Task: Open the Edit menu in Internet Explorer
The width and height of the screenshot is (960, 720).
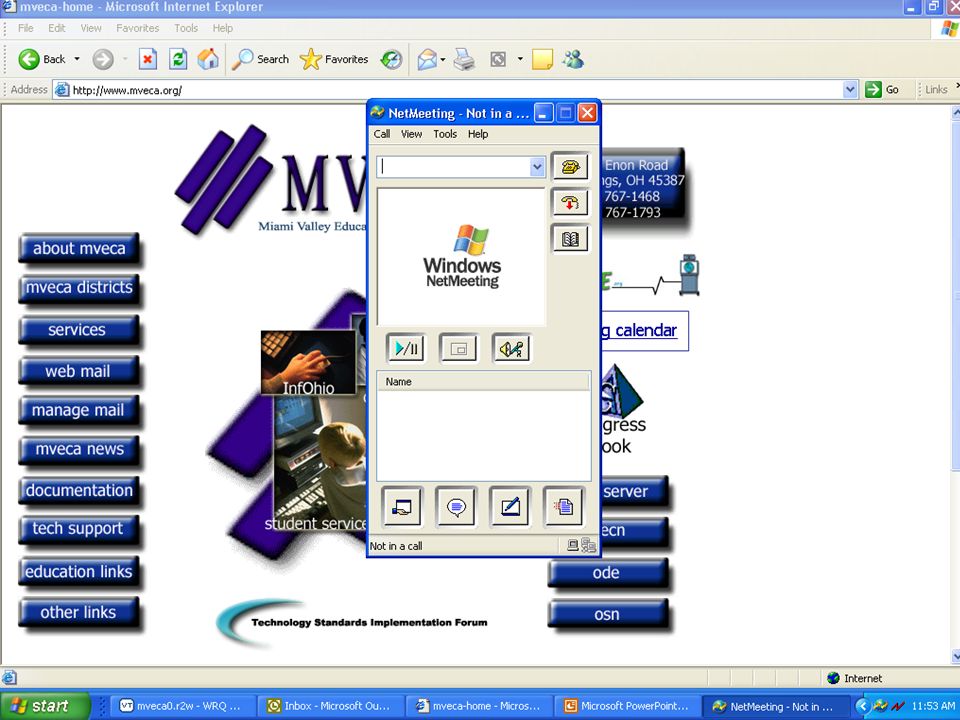Action: pos(56,28)
